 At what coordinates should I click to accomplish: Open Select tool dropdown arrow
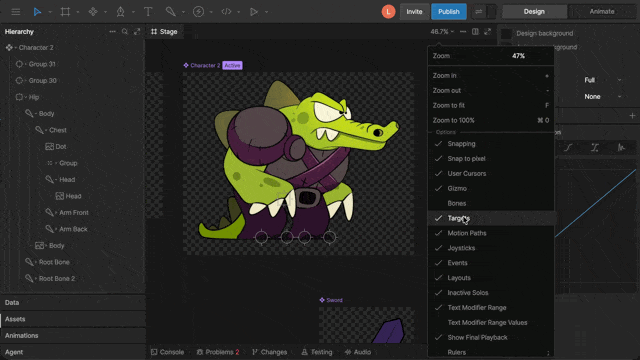(x=50, y=12)
